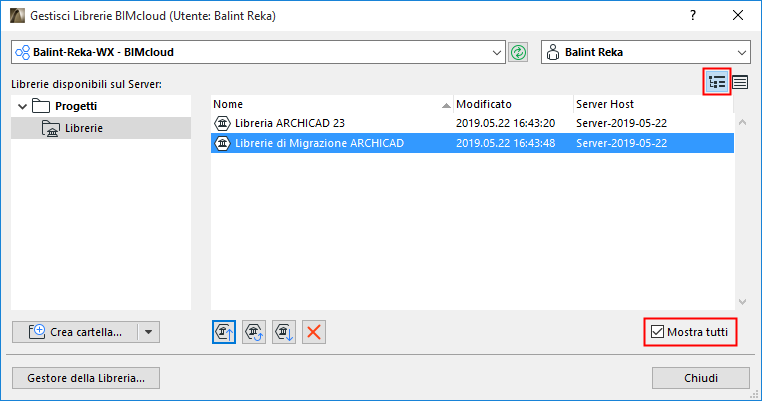This screenshot has height=401, width=762.
Task: Click Server-2019-05-22 in the Migrazione row
Action: pyautogui.click(x=622, y=143)
